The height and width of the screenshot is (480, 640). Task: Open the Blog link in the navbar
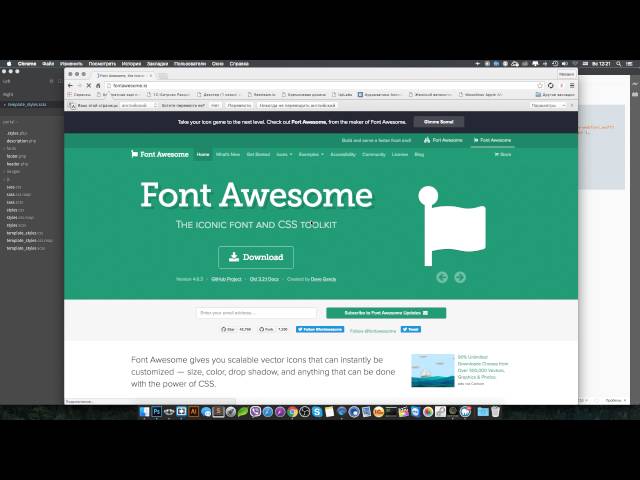point(419,154)
